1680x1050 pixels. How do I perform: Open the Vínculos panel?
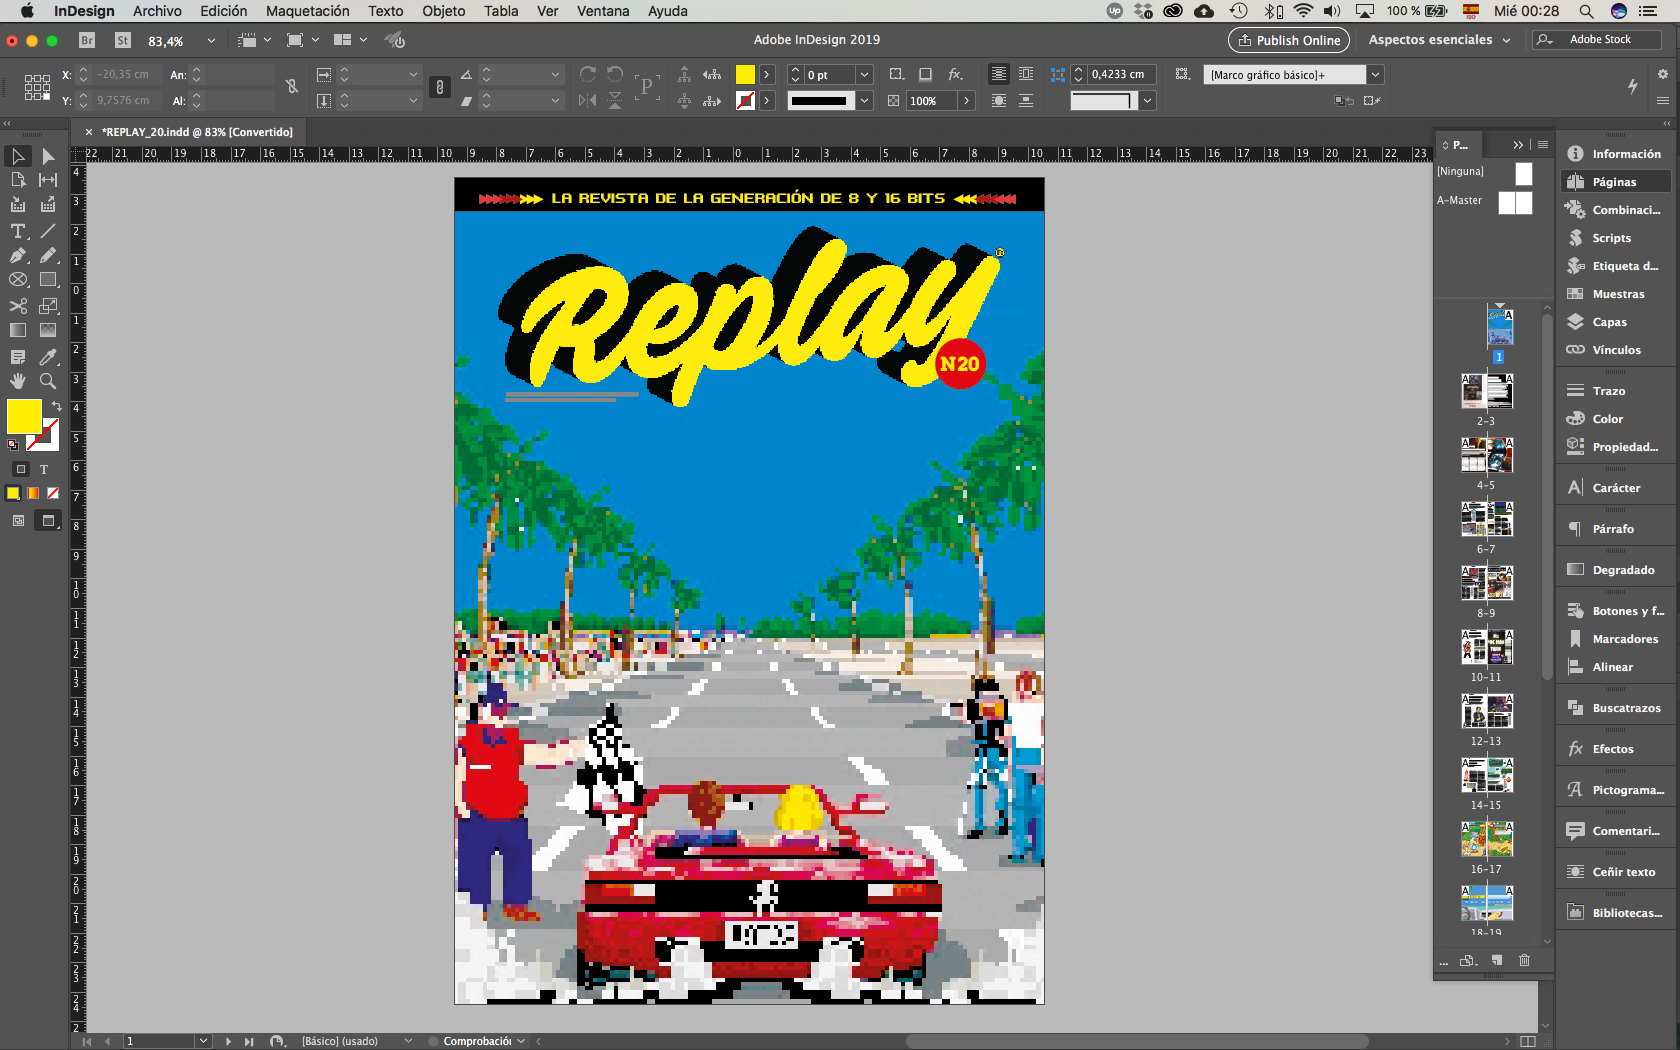tap(1616, 350)
